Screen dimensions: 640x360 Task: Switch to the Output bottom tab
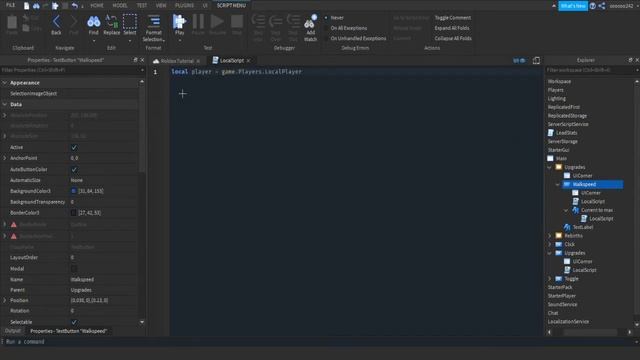[13, 331]
